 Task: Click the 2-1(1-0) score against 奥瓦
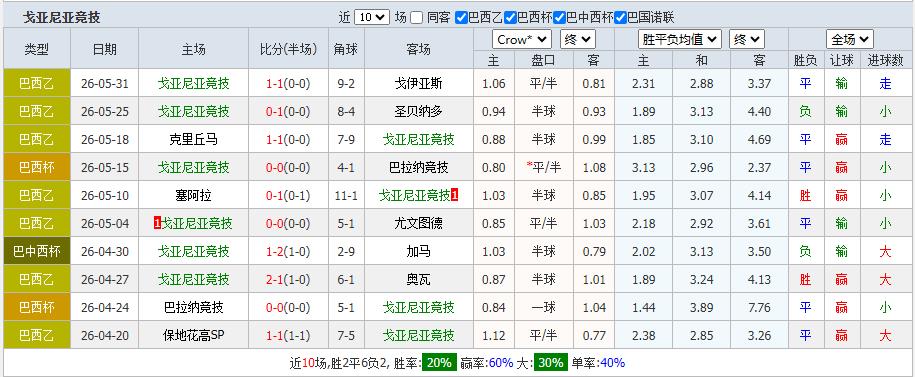(288, 280)
